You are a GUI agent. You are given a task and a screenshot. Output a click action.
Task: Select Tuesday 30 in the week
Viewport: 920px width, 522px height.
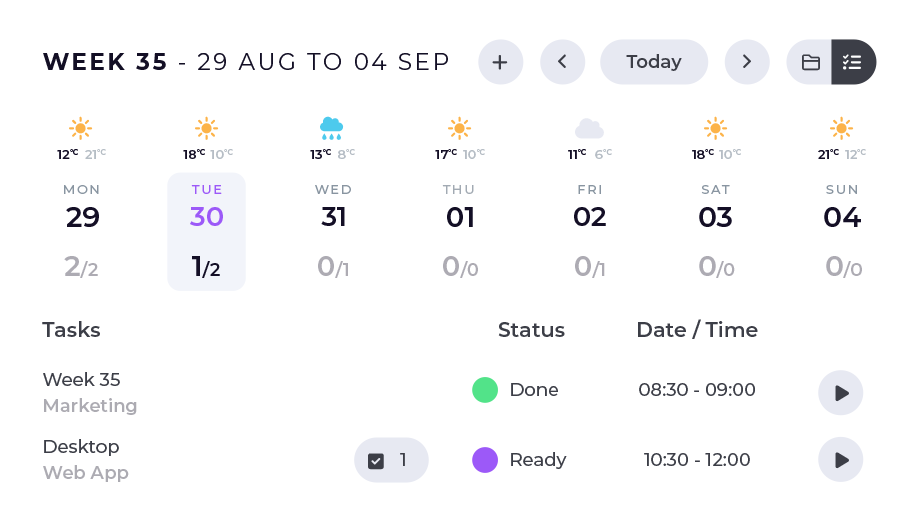point(207,231)
